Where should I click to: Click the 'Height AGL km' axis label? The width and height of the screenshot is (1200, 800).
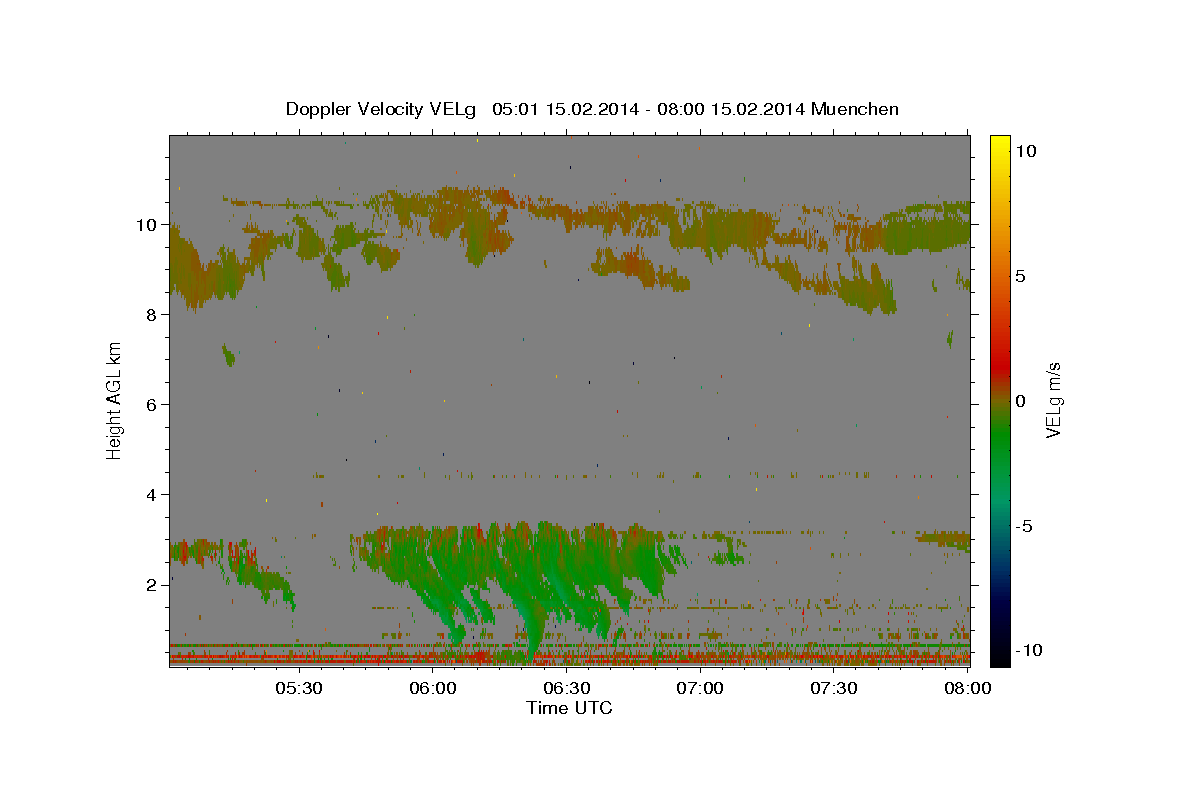[115, 400]
